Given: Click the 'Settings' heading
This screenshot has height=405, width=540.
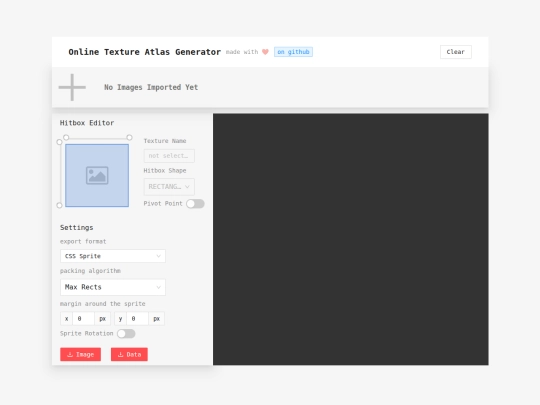Looking at the screenshot, I should point(76,228).
